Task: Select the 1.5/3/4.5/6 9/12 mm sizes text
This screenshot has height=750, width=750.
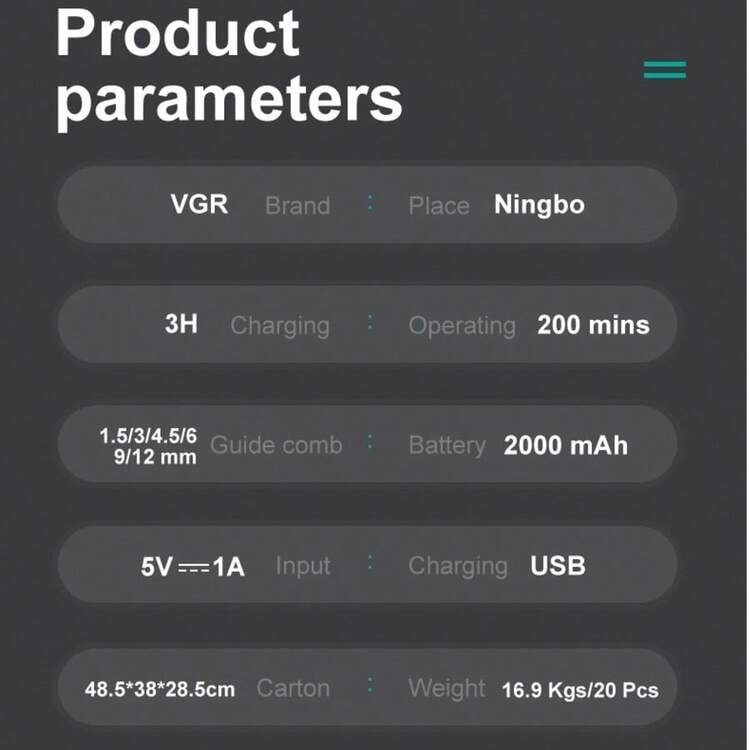Action: [x=148, y=446]
